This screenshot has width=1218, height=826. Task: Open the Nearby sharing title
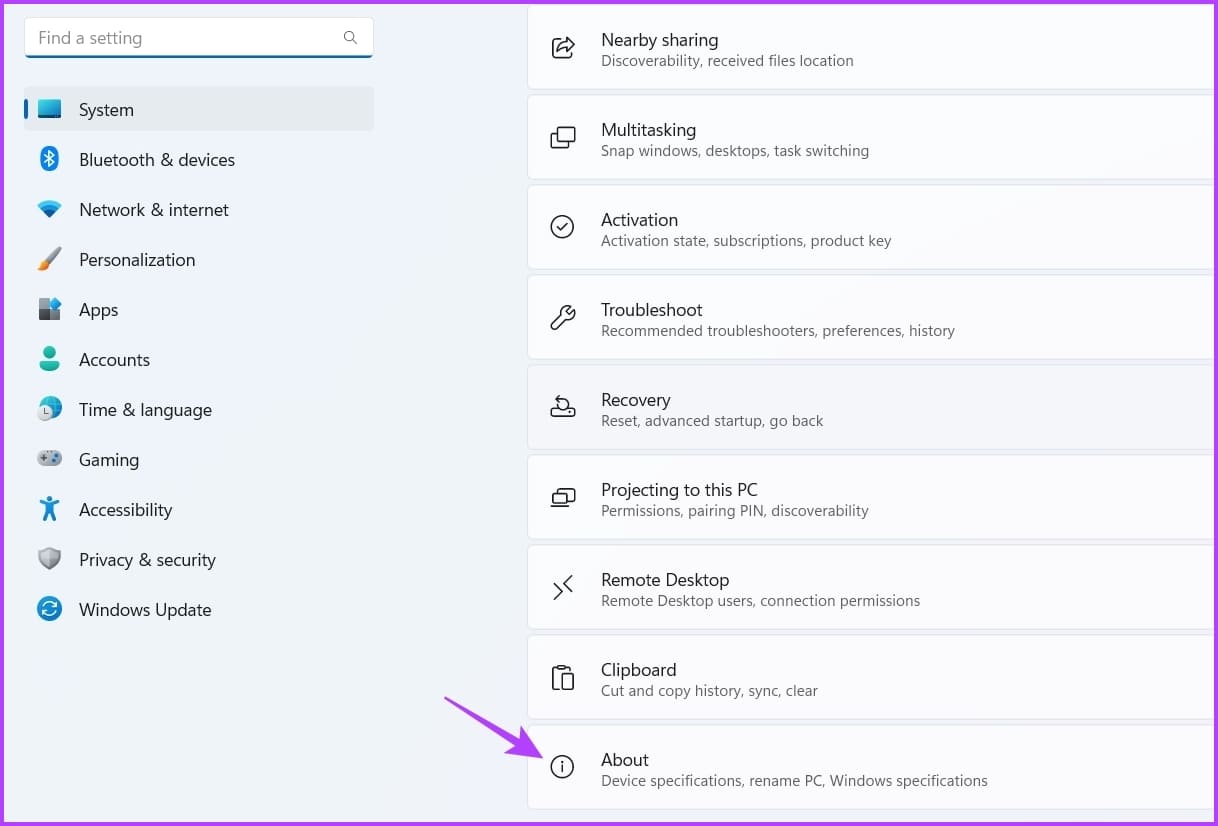(x=659, y=40)
